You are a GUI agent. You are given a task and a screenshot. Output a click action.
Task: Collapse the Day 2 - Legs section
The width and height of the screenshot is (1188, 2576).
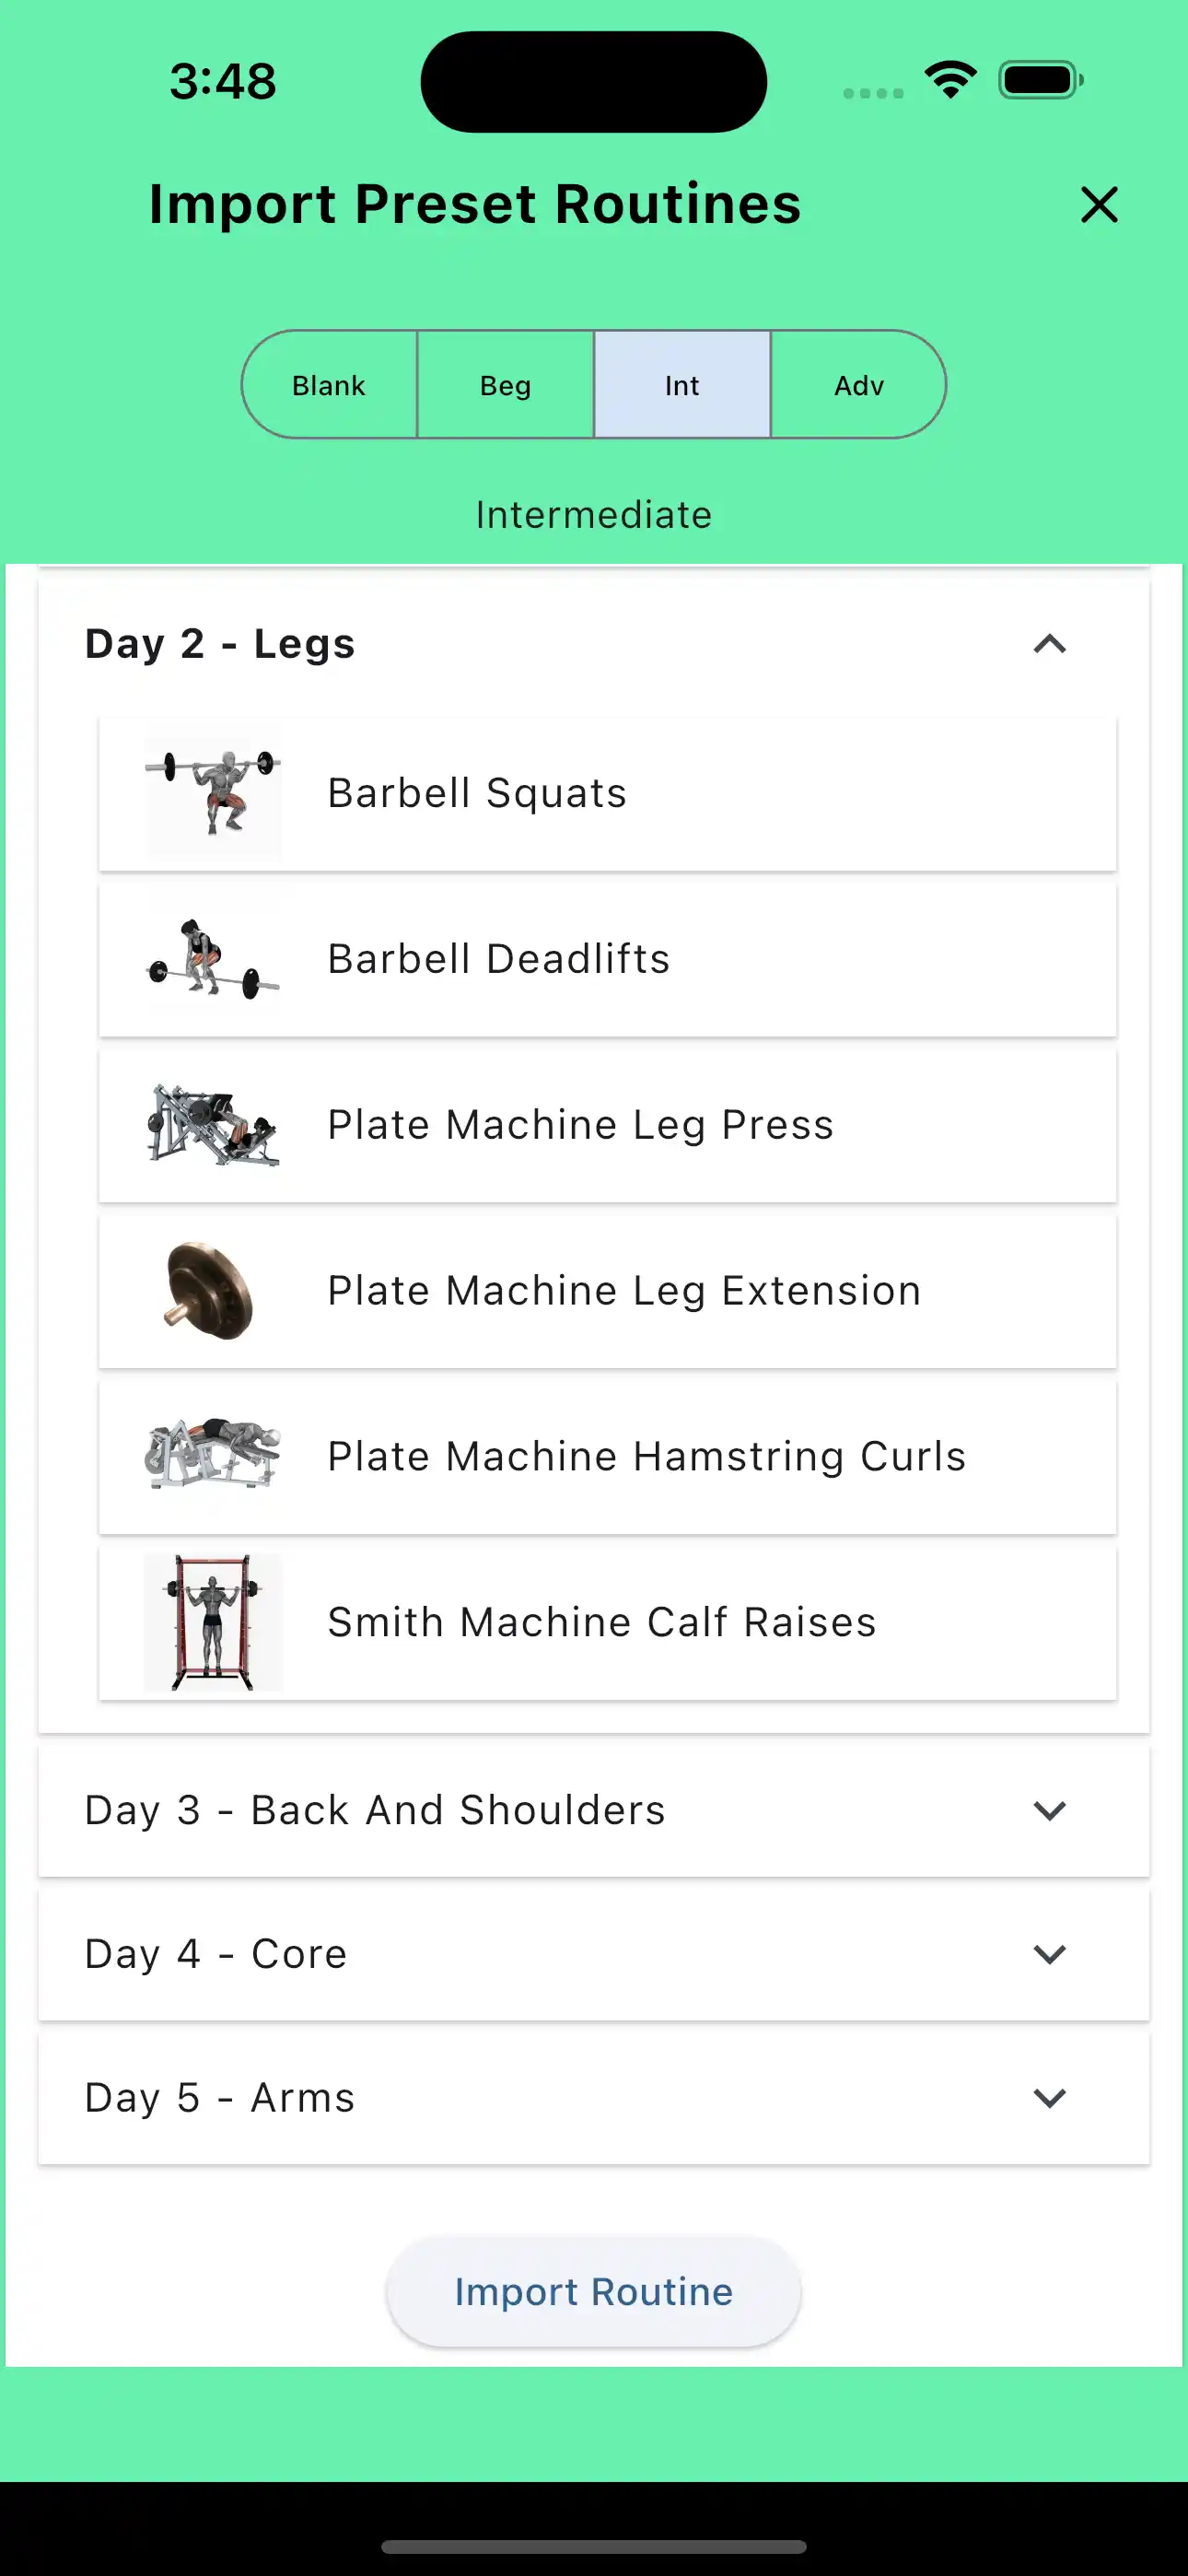pos(1049,644)
